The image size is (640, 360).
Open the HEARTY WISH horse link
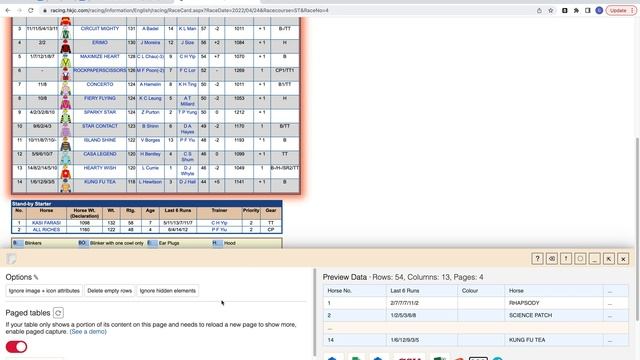click(100, 167)
